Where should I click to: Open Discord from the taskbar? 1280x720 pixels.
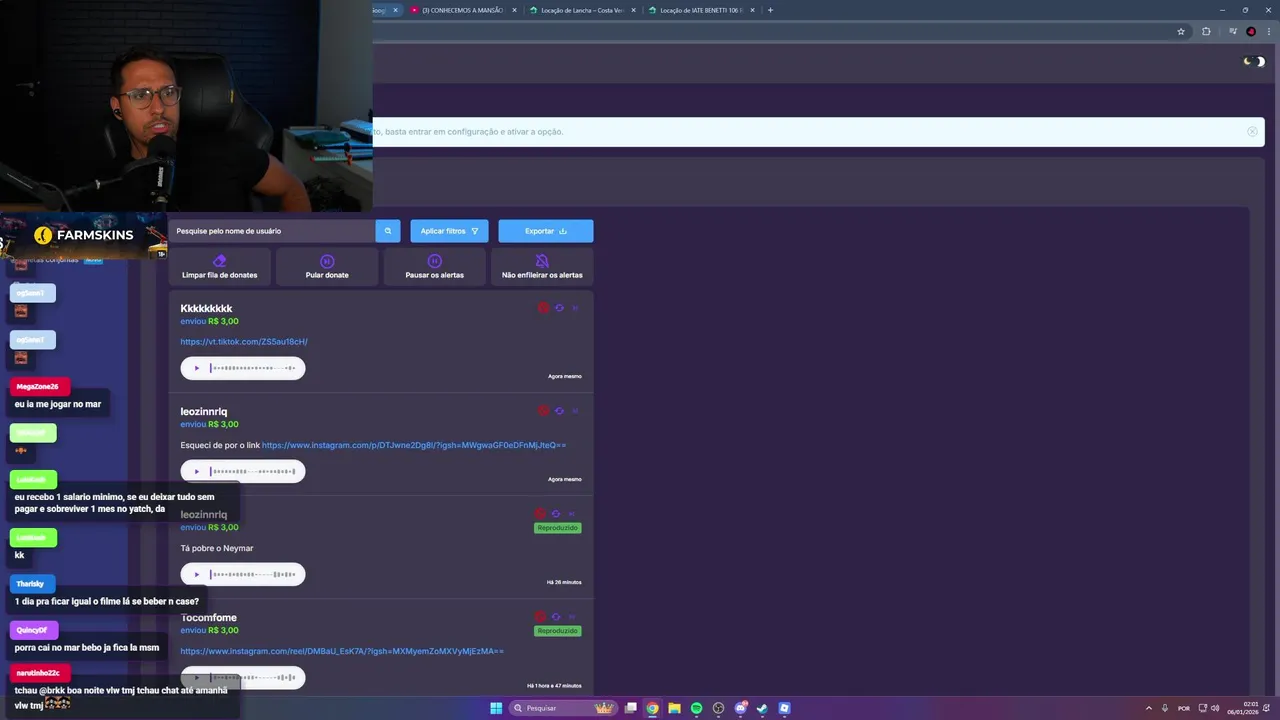[x=740, y=708]
